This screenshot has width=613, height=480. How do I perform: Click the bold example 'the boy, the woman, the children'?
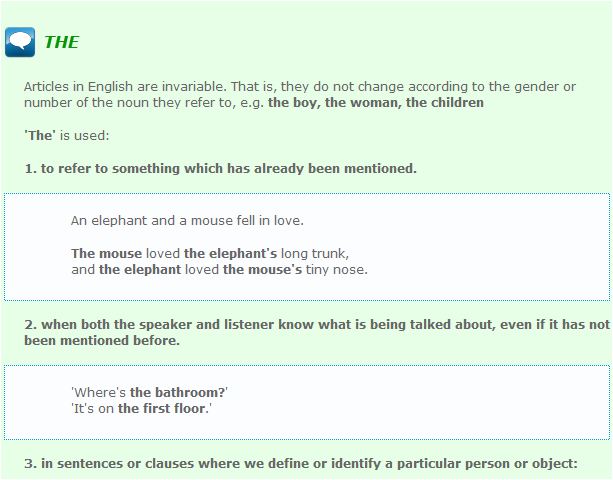pos(375,102)
